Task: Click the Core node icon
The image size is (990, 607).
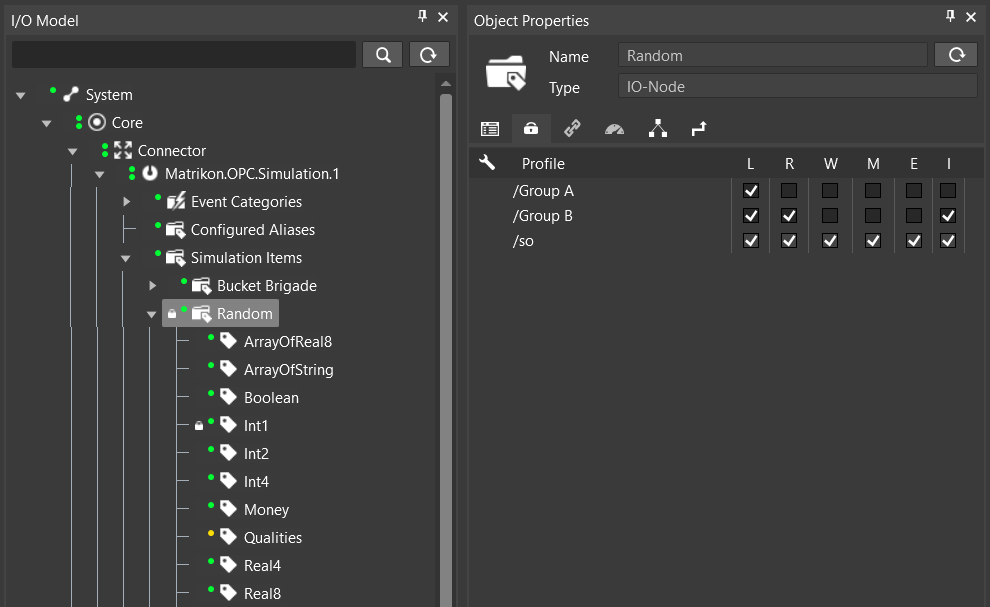Action: coord(97,122)
